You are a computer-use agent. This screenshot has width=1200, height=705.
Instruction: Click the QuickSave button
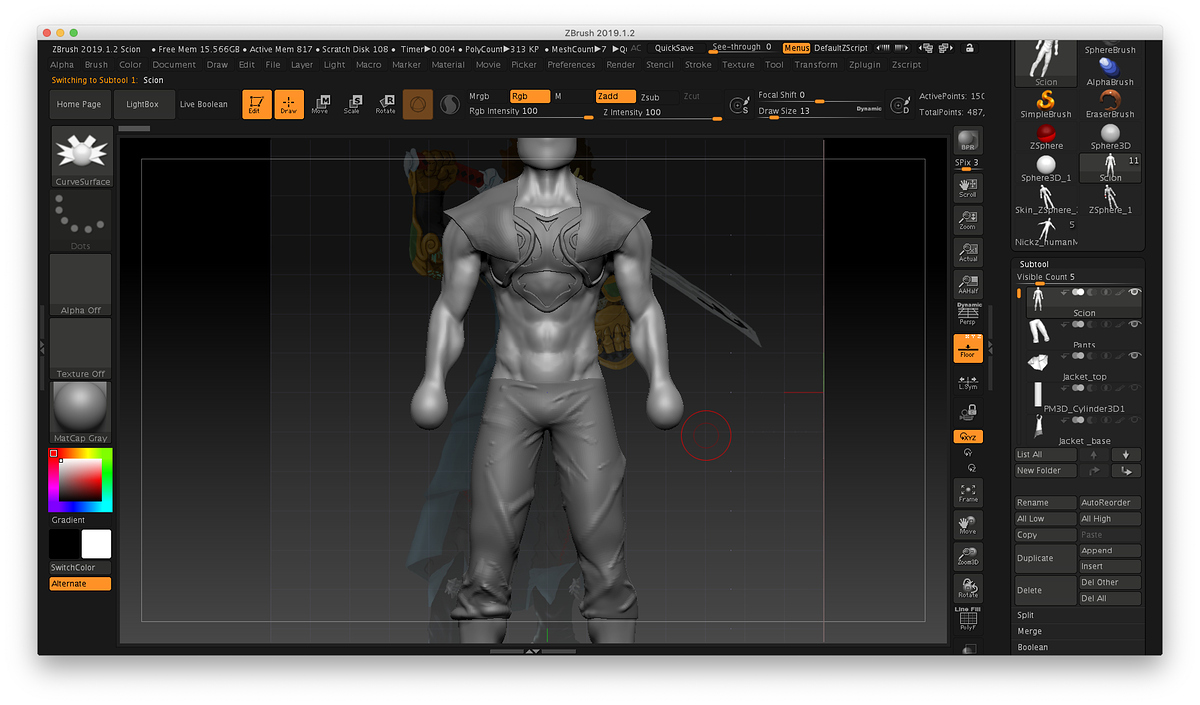[674, 48]
